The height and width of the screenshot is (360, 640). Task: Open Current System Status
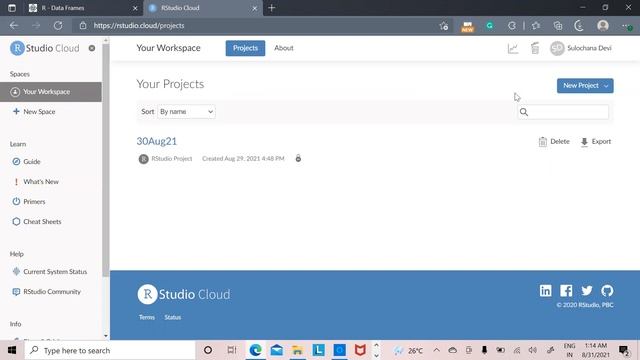(50, 271)
